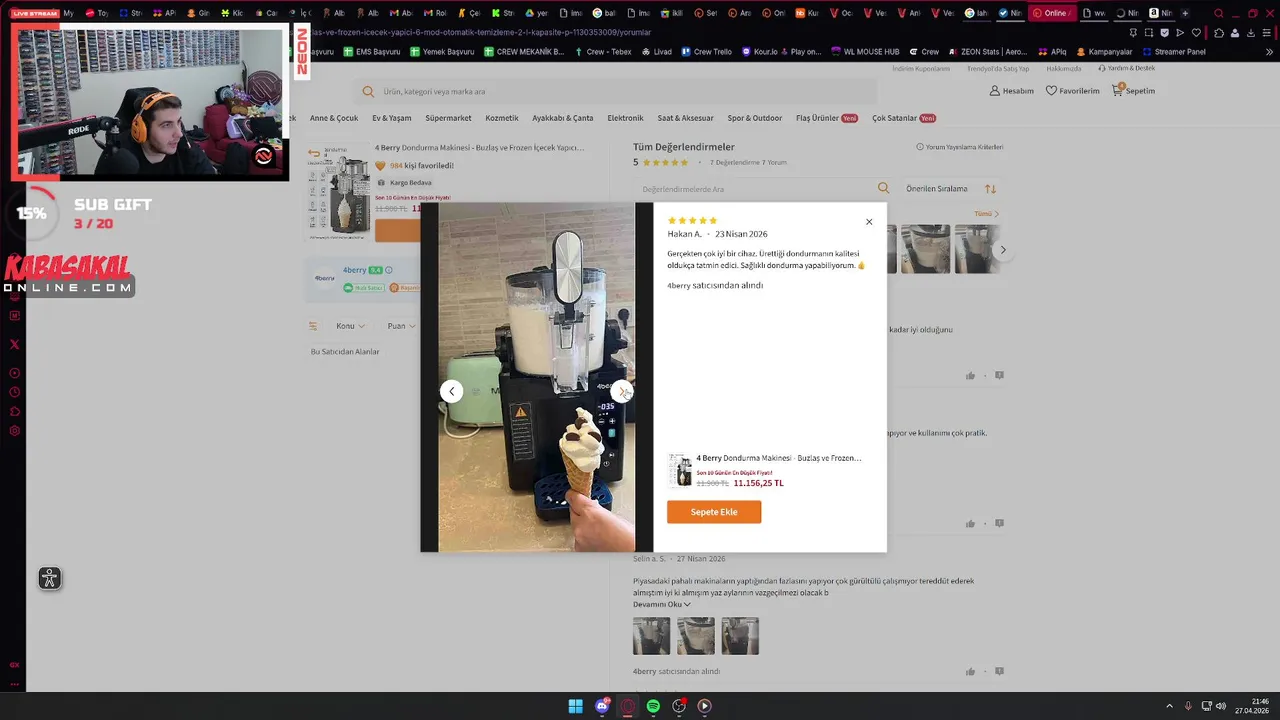Expand Devamını Oku on Selin's review
1280x720 pixels.
tap(661, 604)
